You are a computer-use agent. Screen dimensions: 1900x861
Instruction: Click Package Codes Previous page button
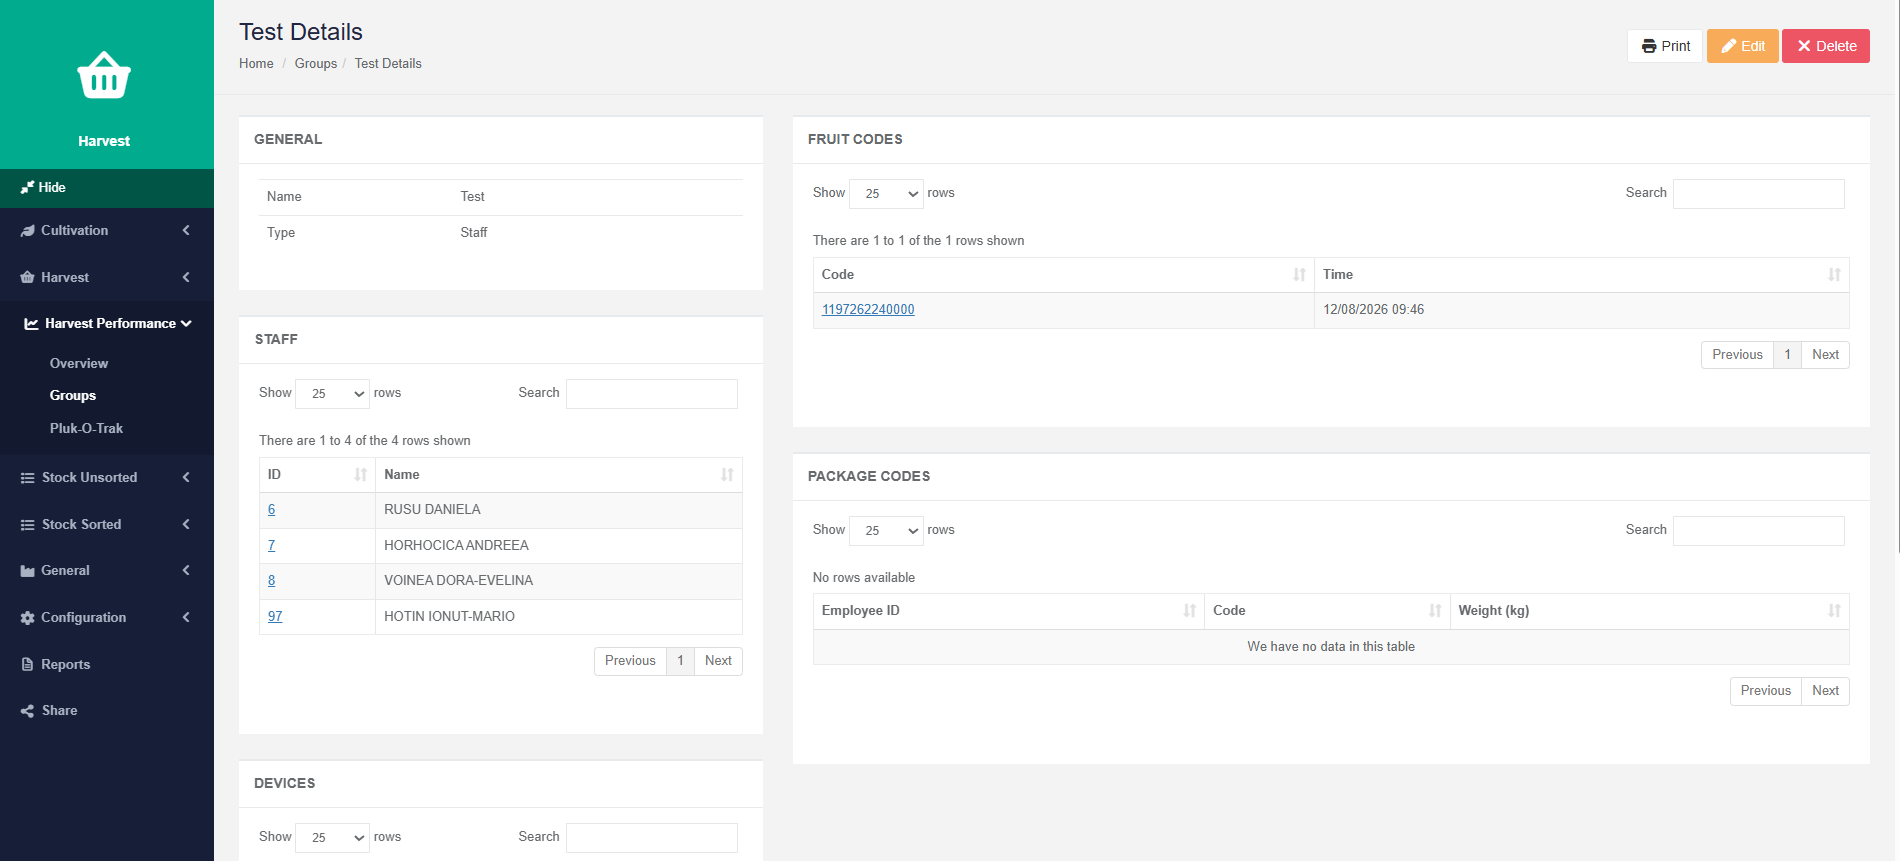point(1765,691)
